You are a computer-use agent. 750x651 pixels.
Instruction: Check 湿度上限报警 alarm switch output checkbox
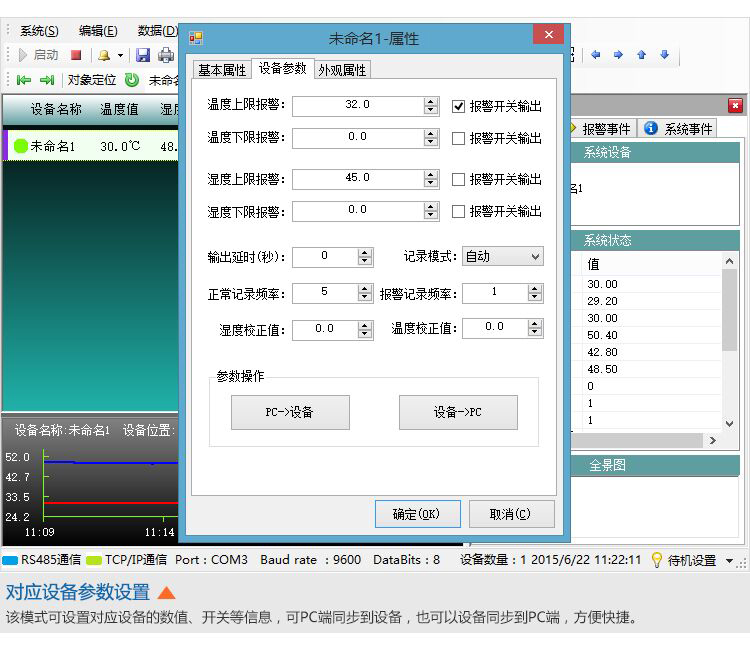click(458, 179)
